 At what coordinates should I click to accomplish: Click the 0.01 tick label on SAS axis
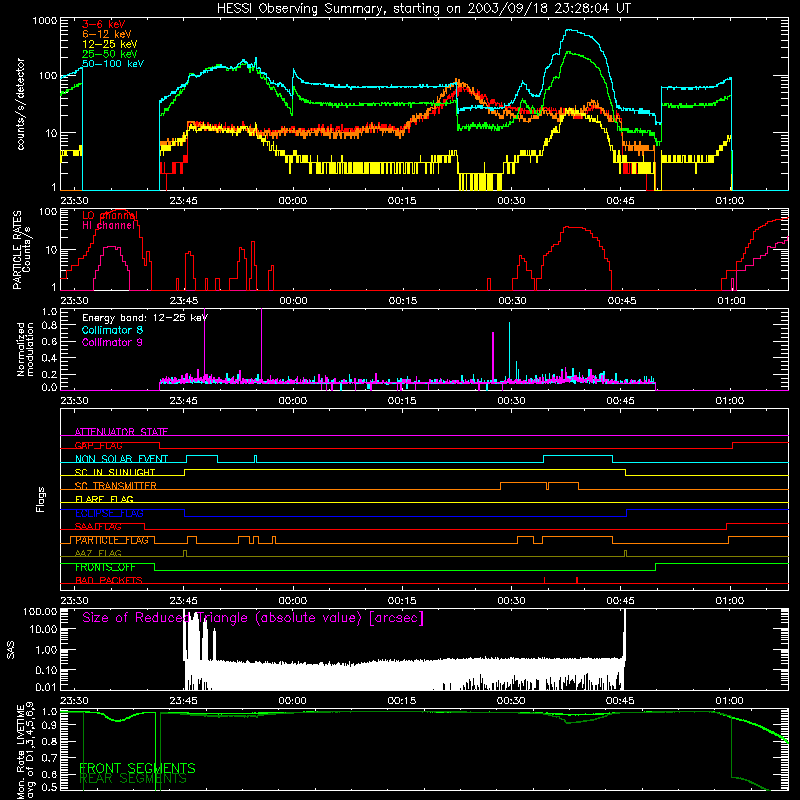[x=46, y=687]
